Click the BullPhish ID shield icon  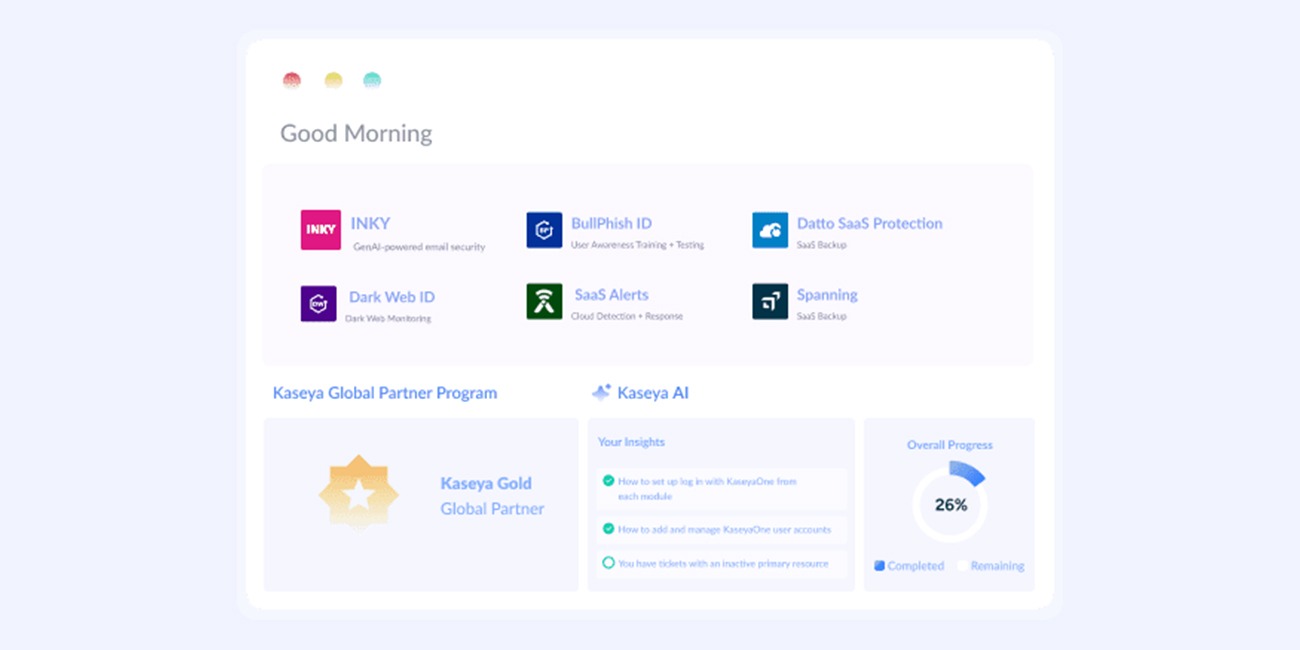[544, 230]
